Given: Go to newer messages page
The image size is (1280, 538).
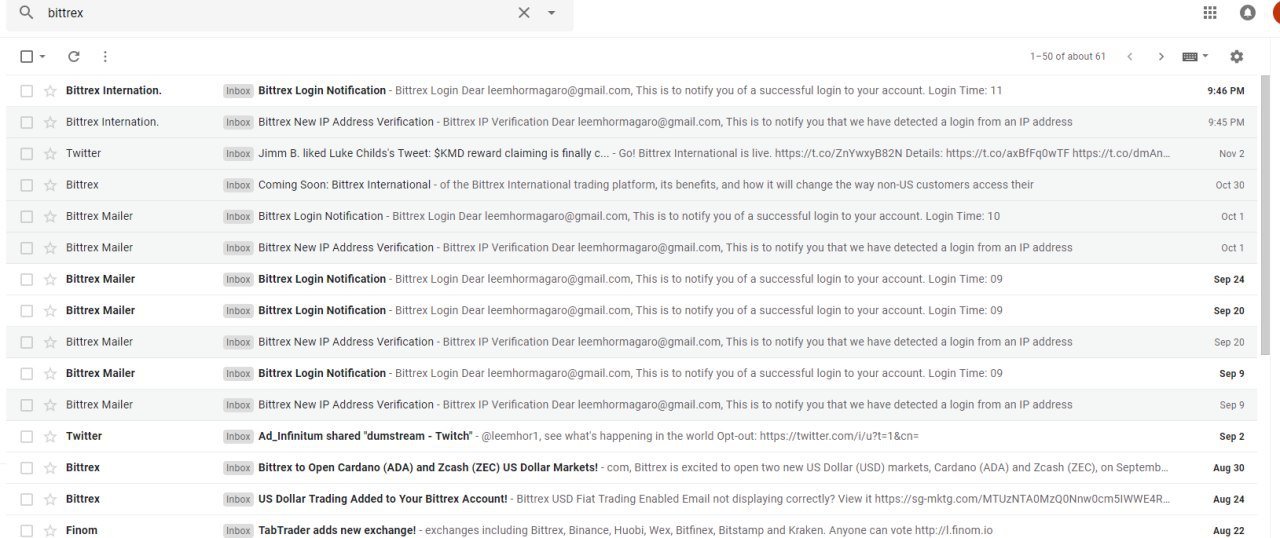Looking at the screenshot, I should pos(1129,57).
